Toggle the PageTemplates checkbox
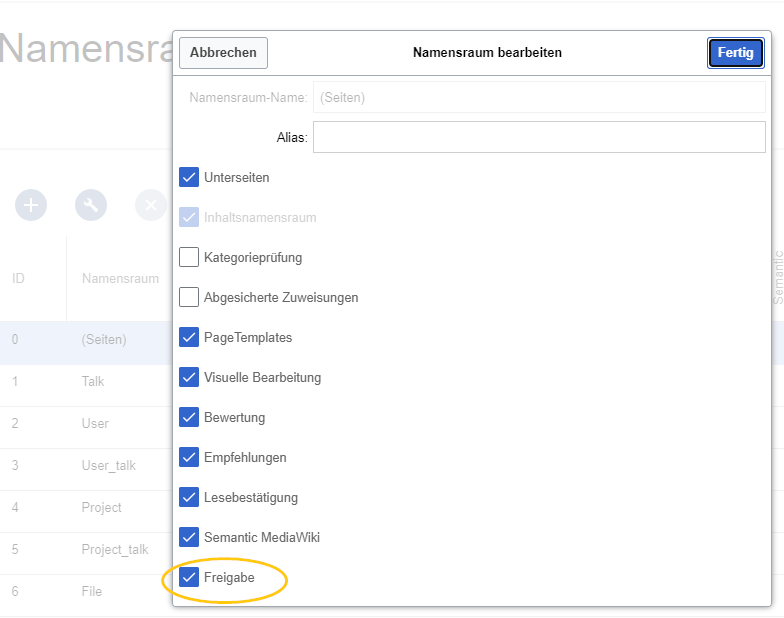The width and height of the screenshot is (784, 618). point(189,337)
